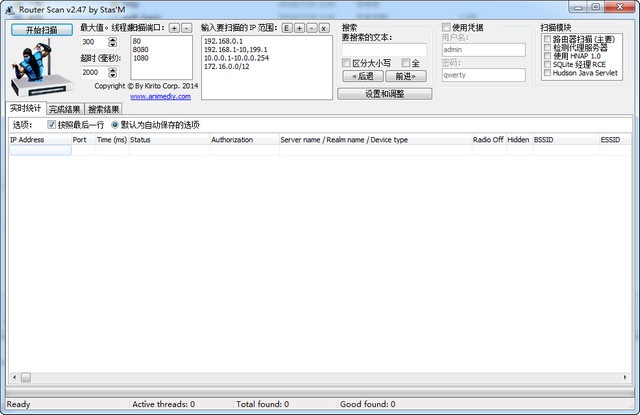Switch to the 实时统计 tab
Image resolution: width=640 pixels, height=415 pixels.
(x=26, y=108)
